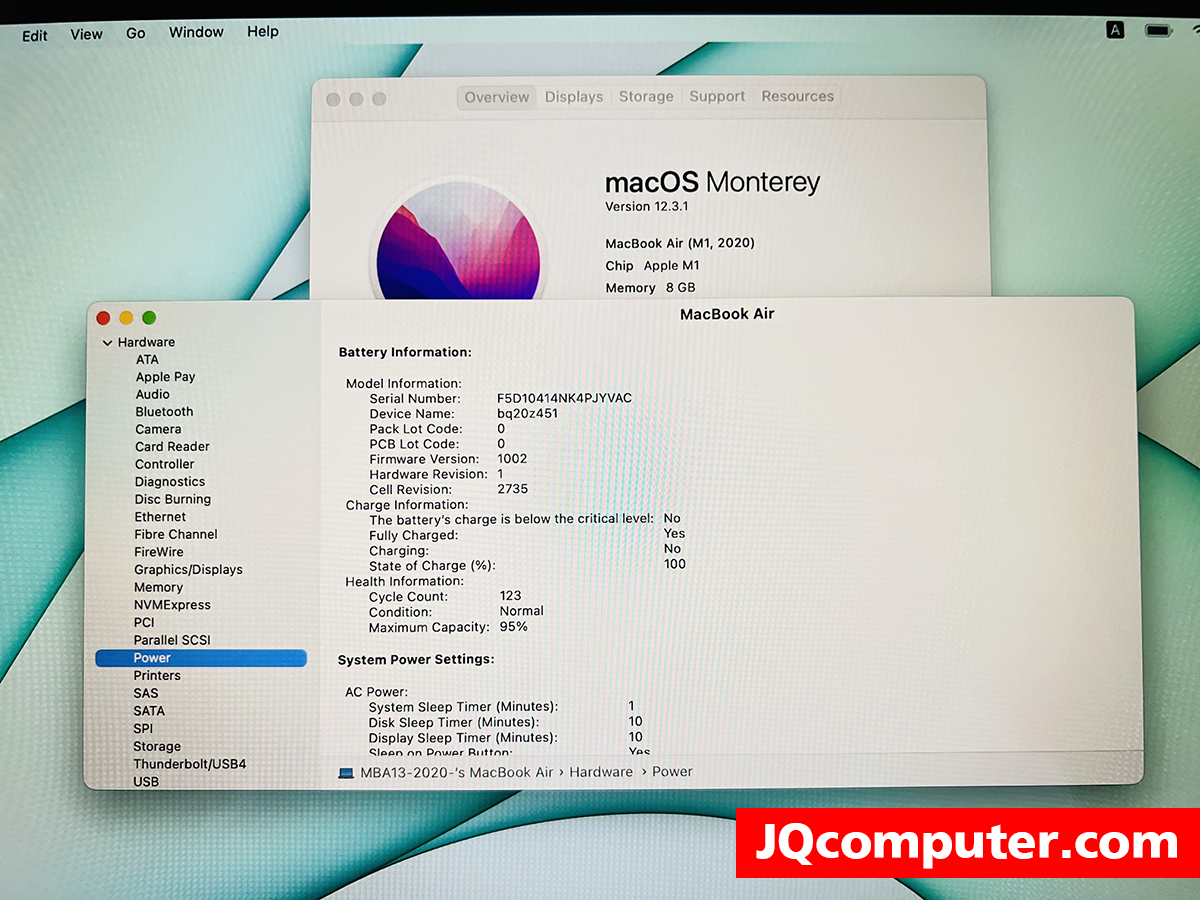1200x900 pixels.
Task: Click the Battery Information heading
Action: click(405, 352)
